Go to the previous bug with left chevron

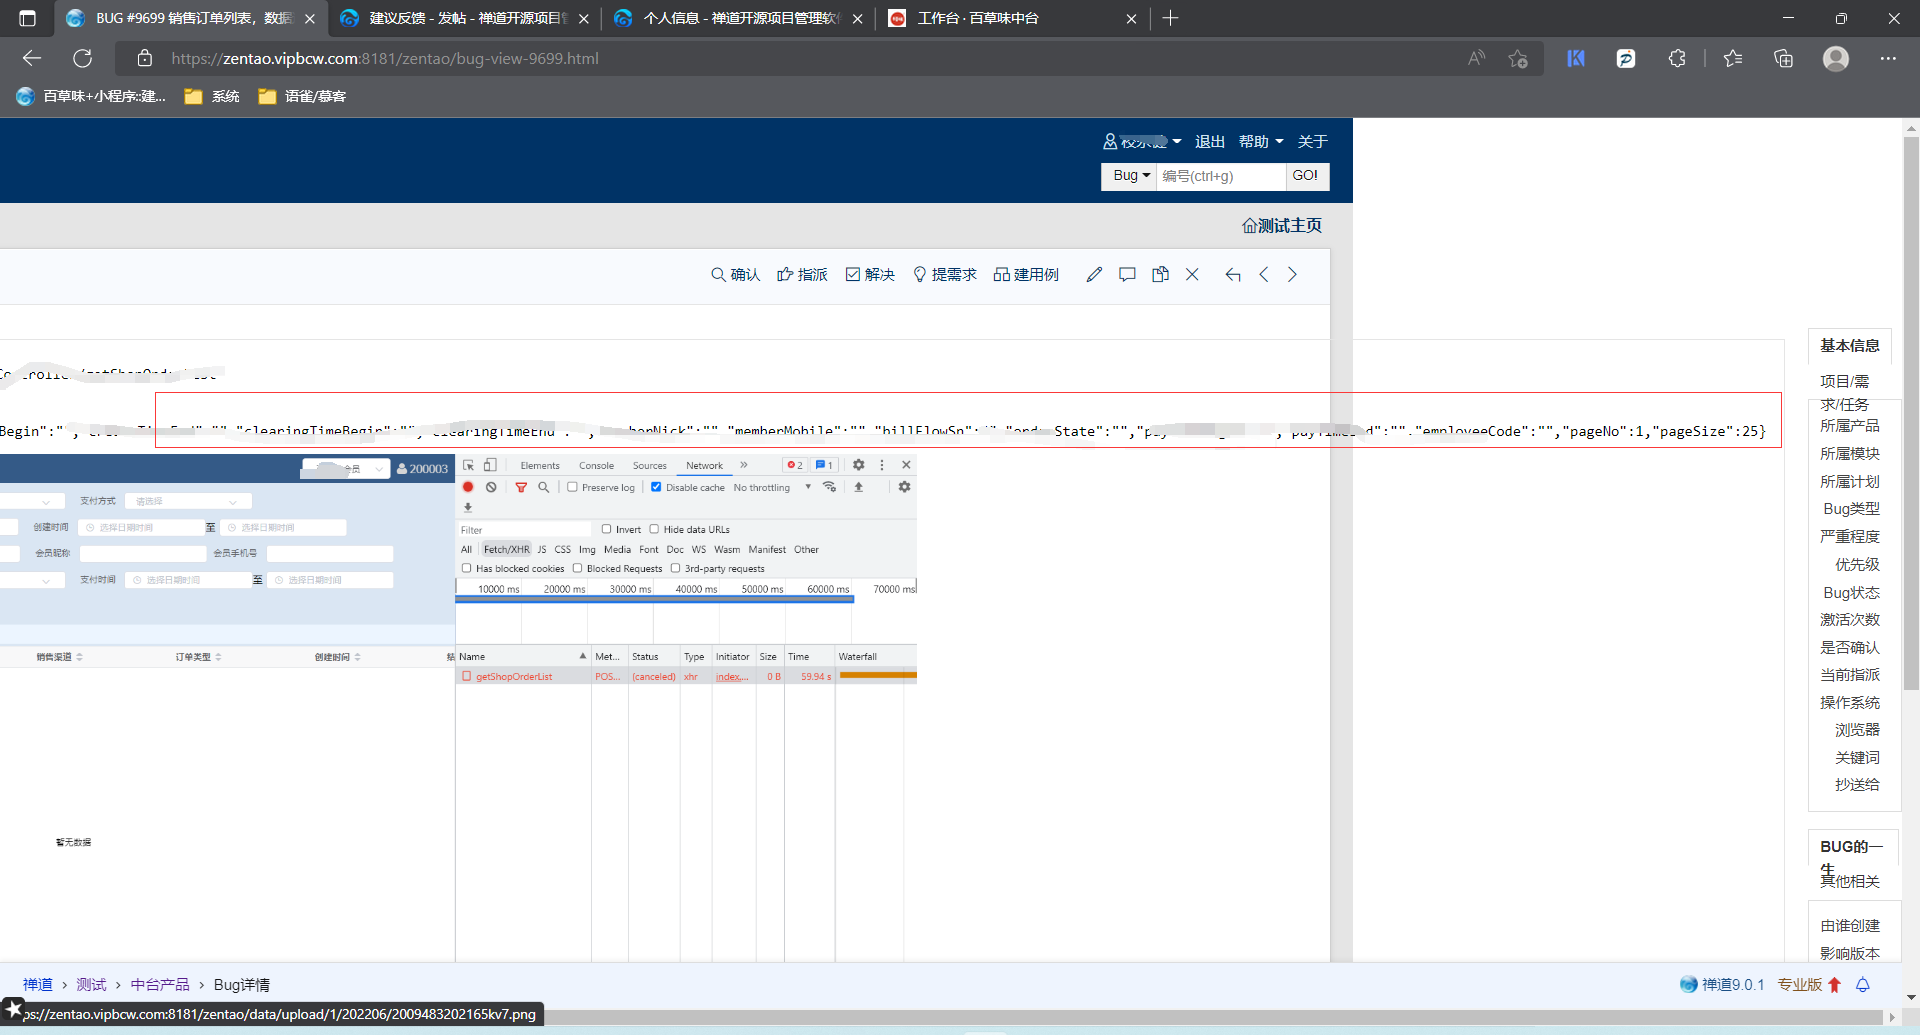[x=1264, y=275]
